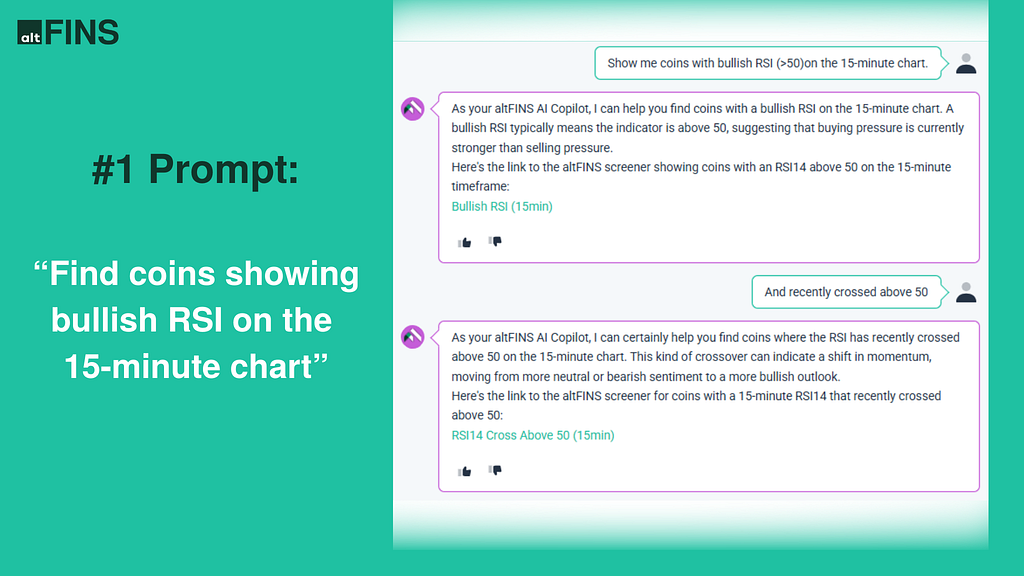Dislike the first Copilot response with thumbs down
This screenshot has width=1024, height=576.
[x=495, y=242]
